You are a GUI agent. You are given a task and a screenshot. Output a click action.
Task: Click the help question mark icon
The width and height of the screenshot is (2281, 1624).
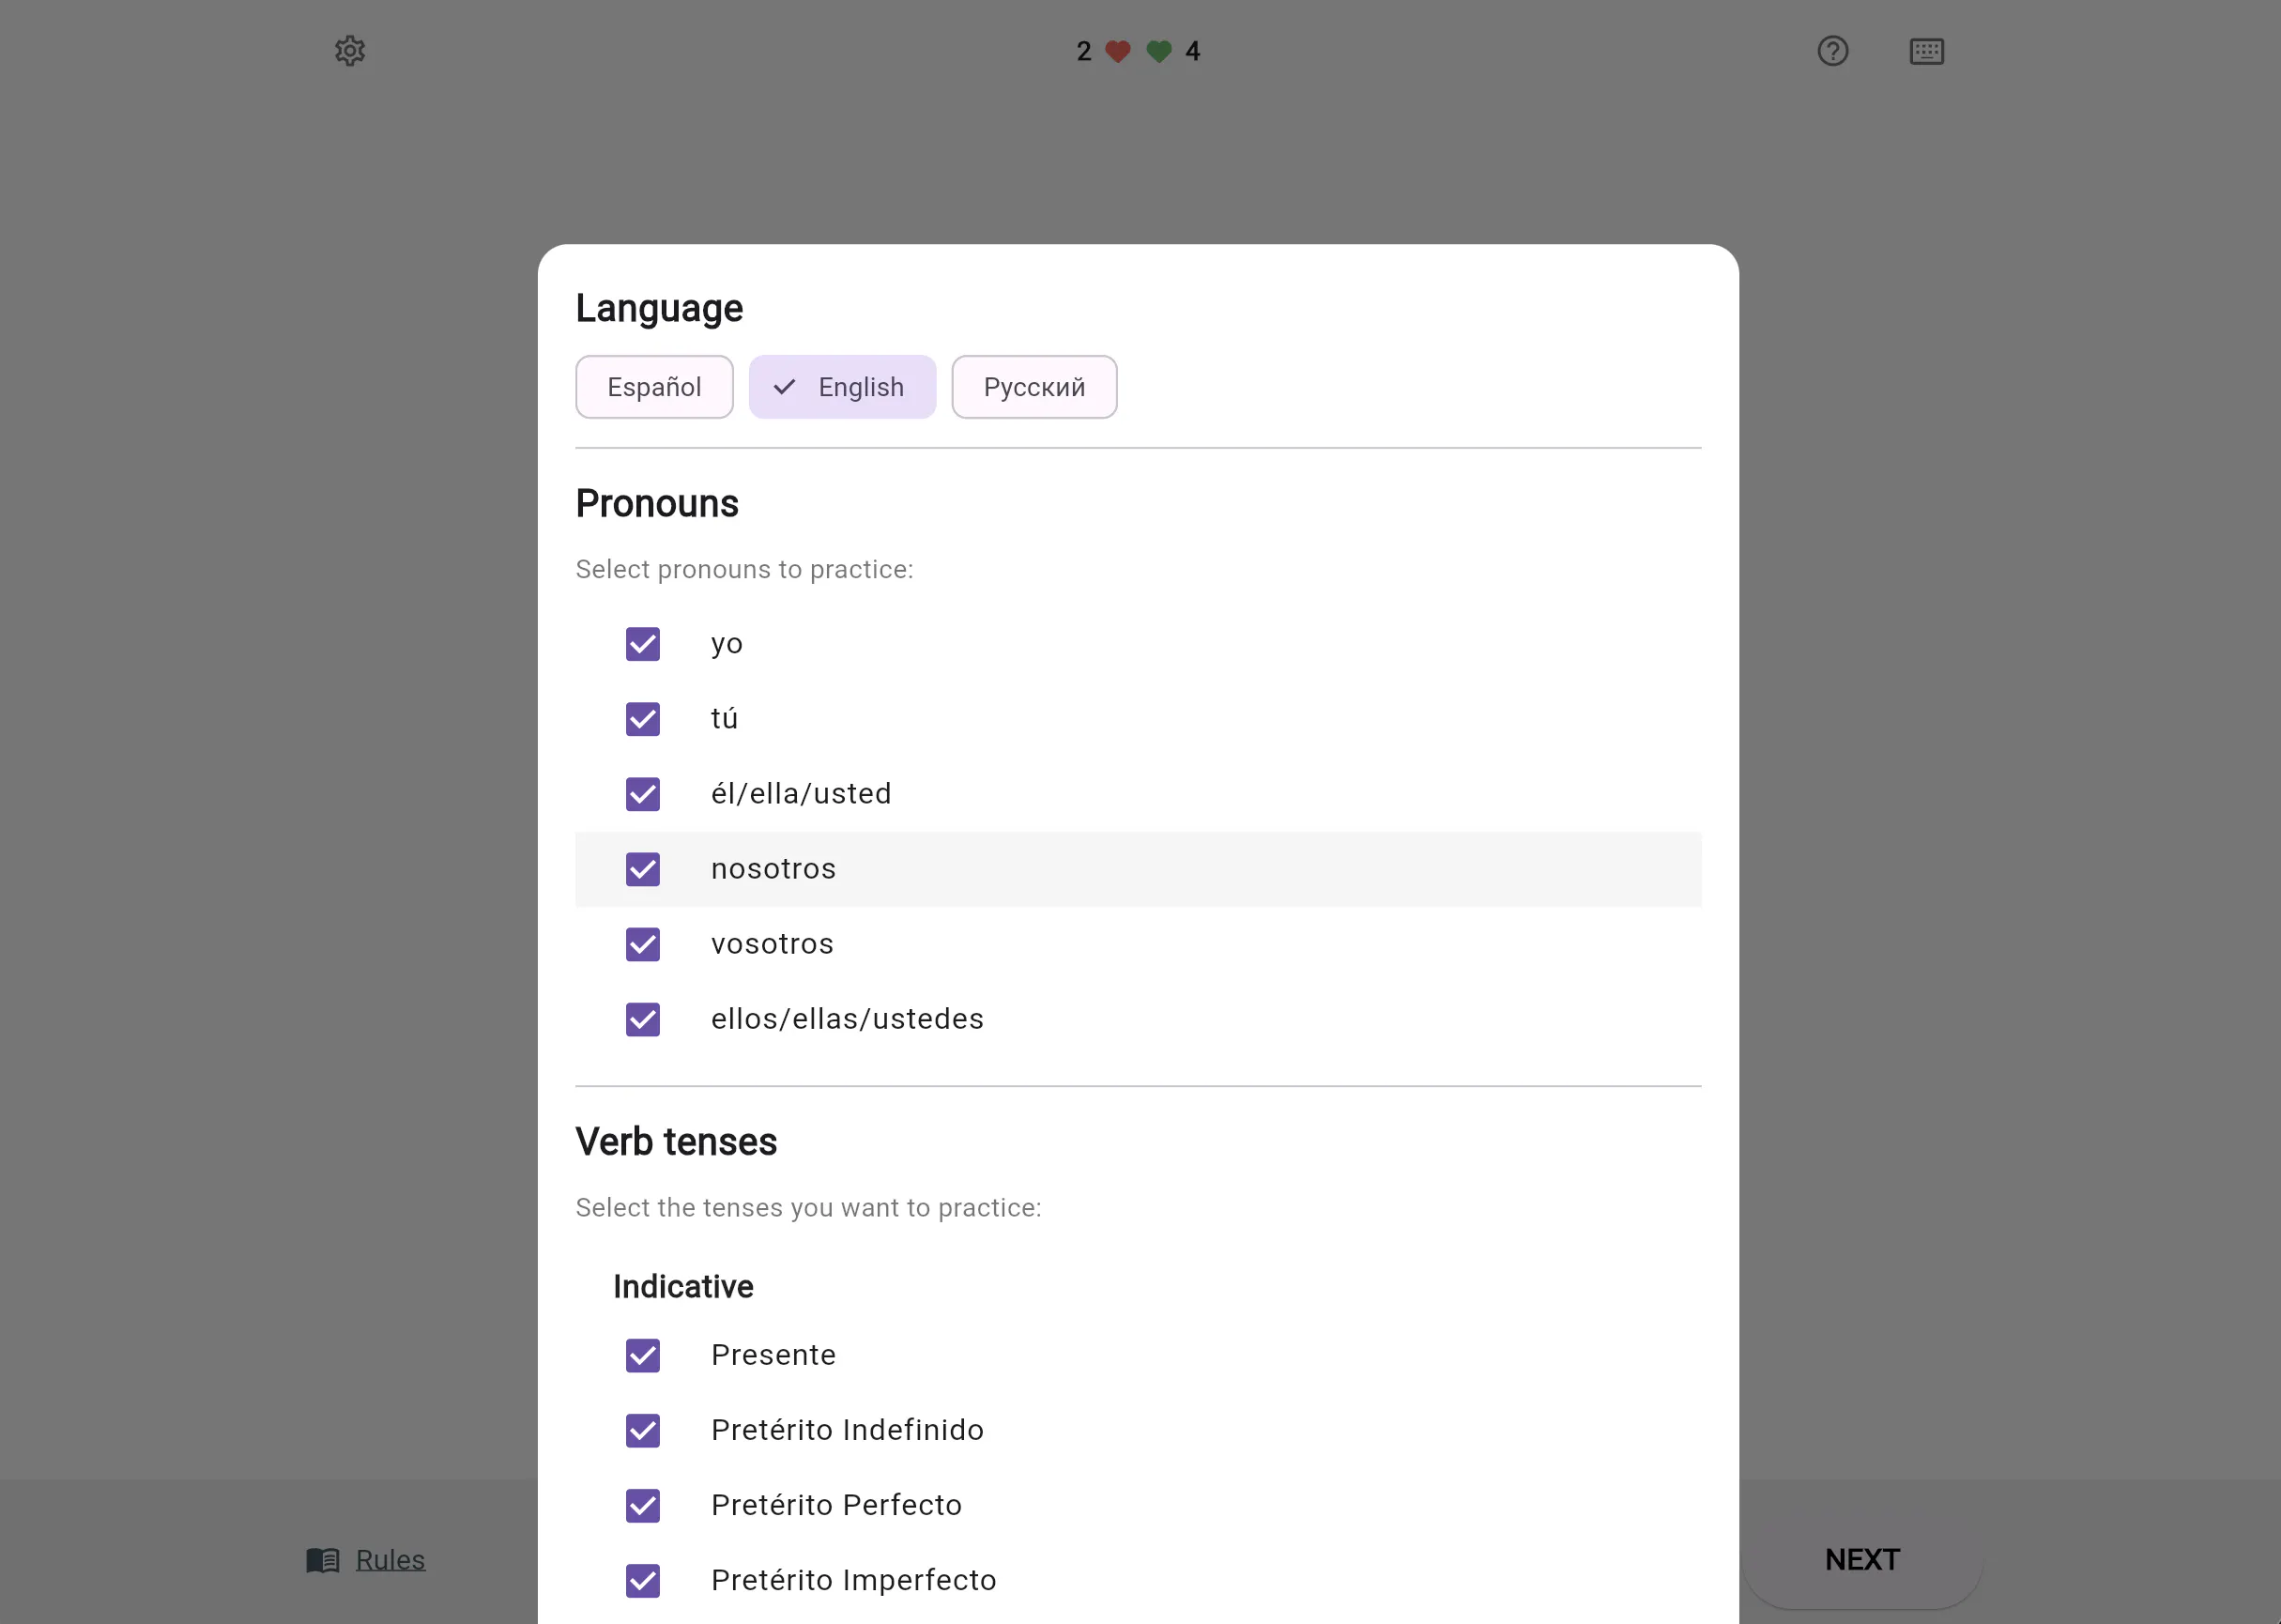[1832, 51]
